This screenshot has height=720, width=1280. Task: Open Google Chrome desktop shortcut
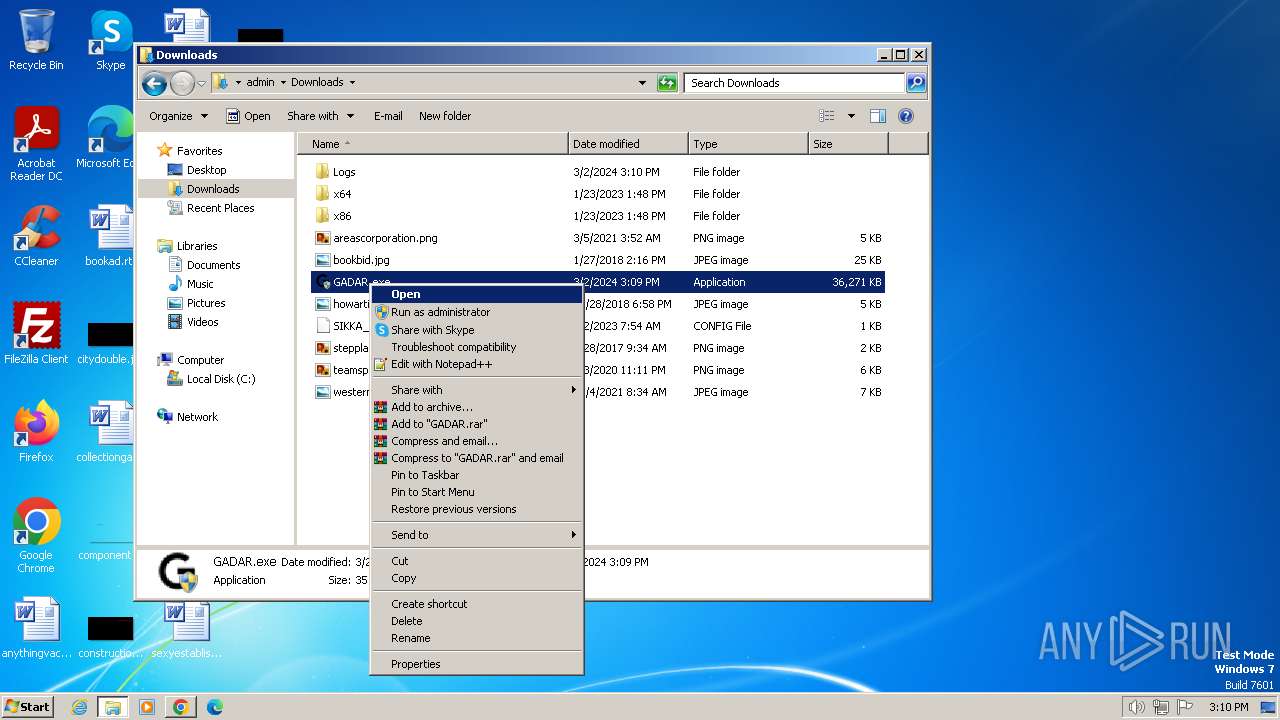pyautogui.click(x=36, y=536)
